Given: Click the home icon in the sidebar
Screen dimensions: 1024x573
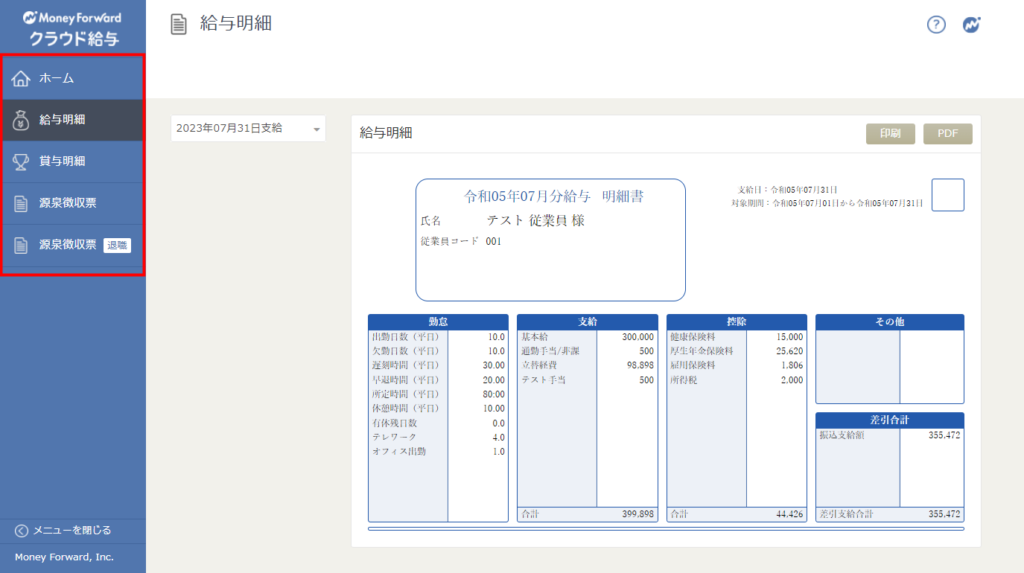Looking at the screenshot, I should pyautogui.click(x=21, y=78).
